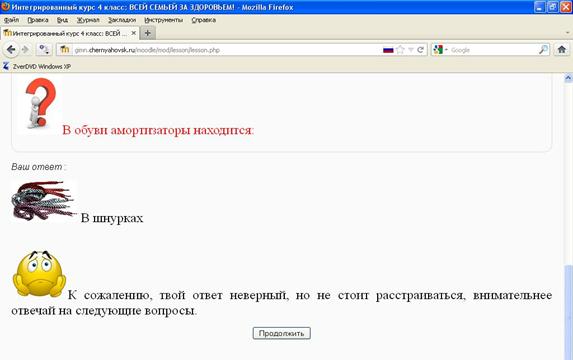
Task: Restore down the Firefox window
Action: (553, 7)
